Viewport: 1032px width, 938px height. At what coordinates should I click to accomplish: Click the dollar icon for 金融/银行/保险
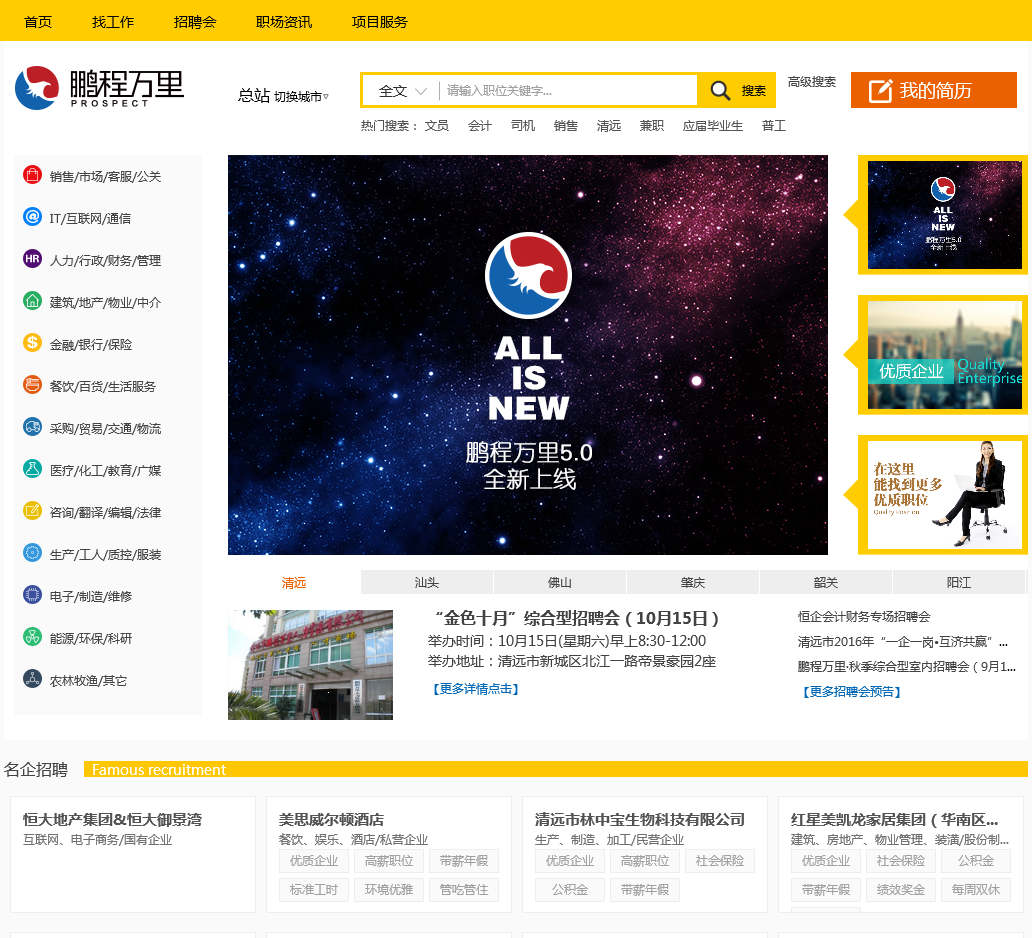[32, 343]
